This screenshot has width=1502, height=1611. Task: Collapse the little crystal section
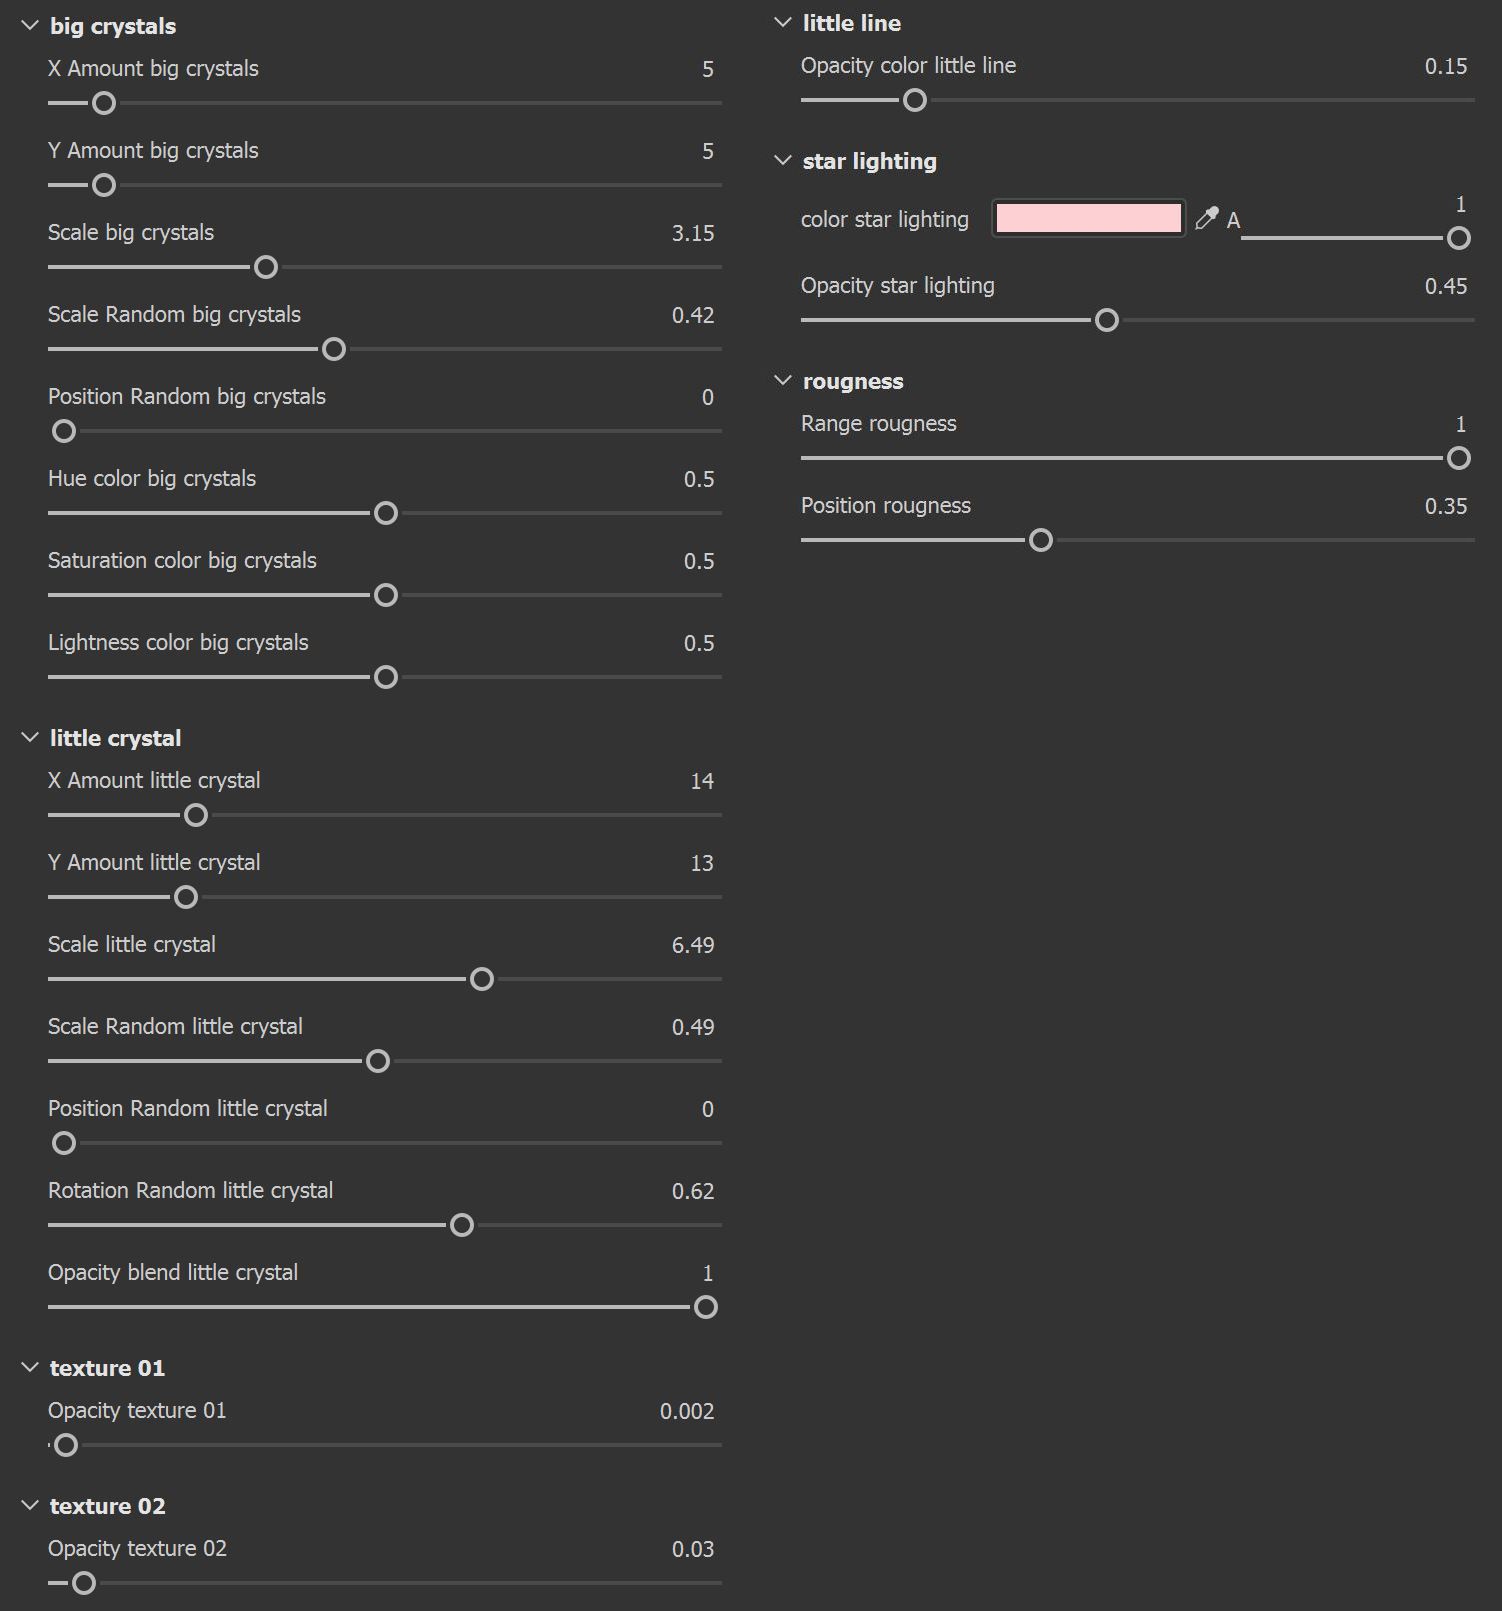pyautogui.click(x=30, y=738)
